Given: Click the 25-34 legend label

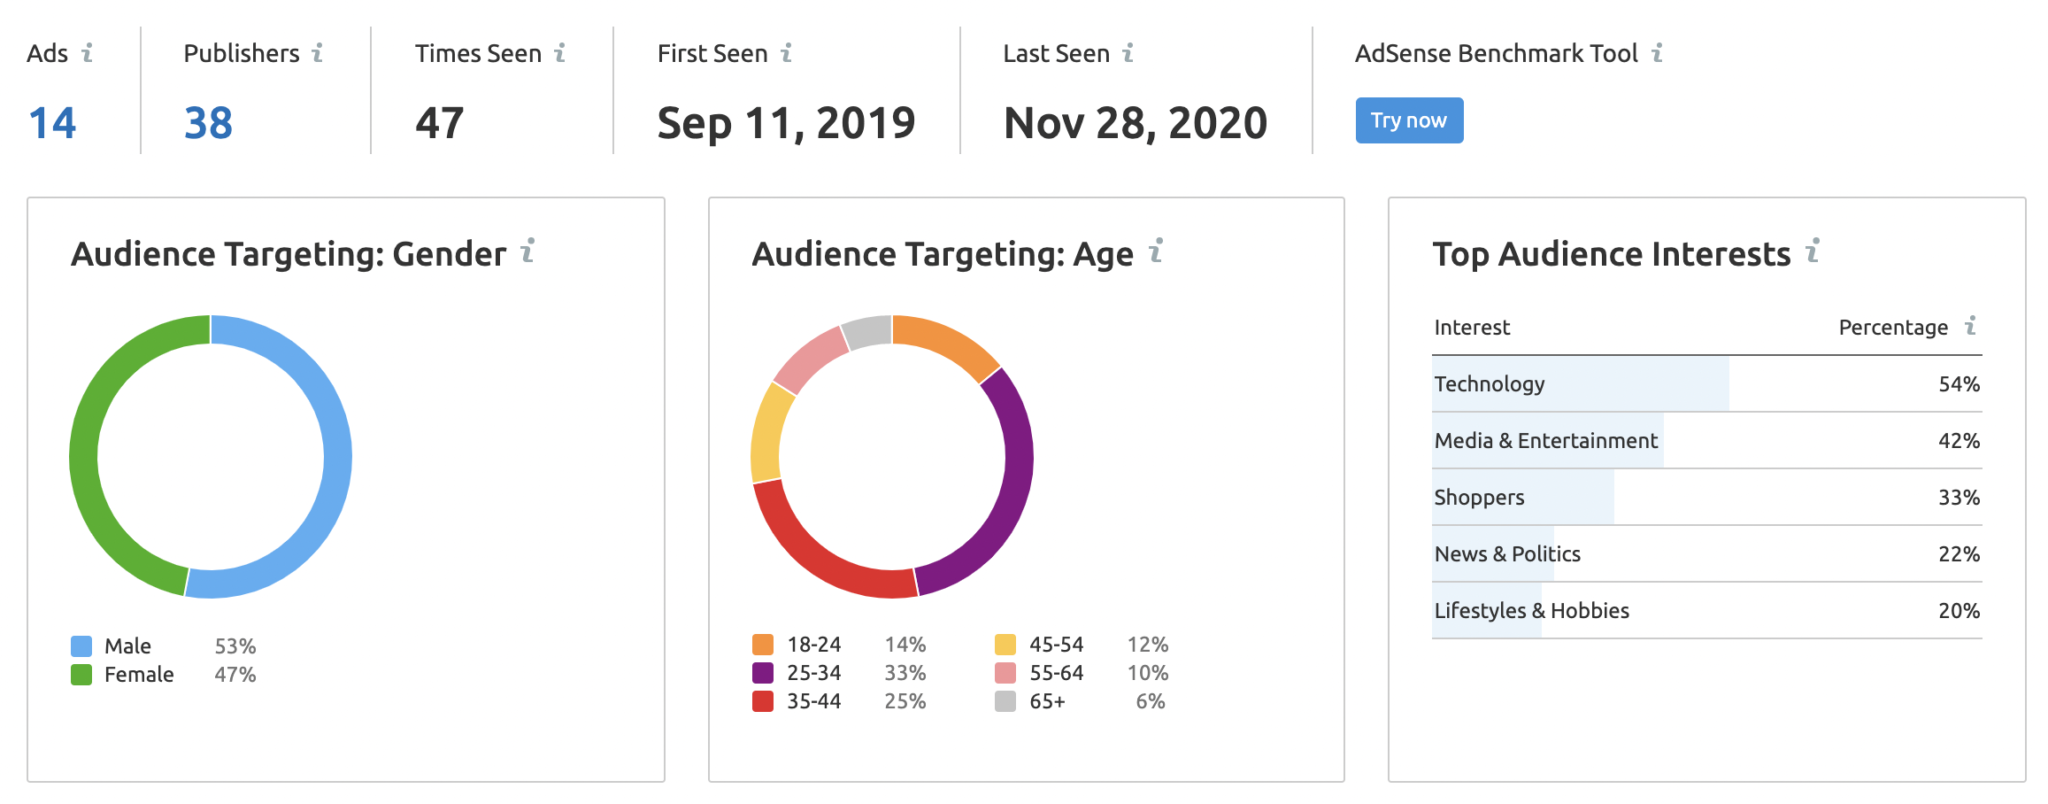Looking at the screenshot, I should (x=814, y=673).
